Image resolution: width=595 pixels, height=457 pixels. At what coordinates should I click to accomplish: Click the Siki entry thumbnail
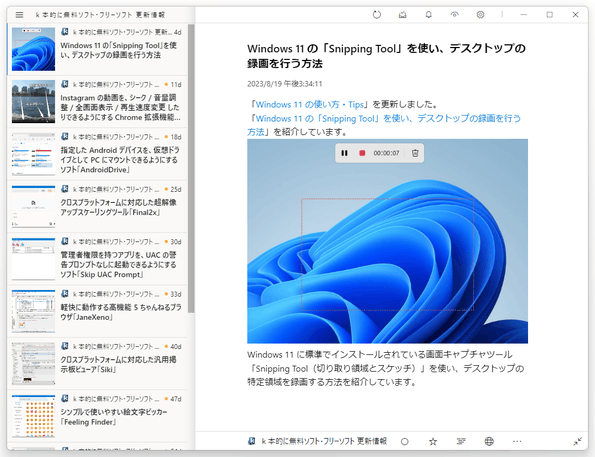tap(33, 364)
